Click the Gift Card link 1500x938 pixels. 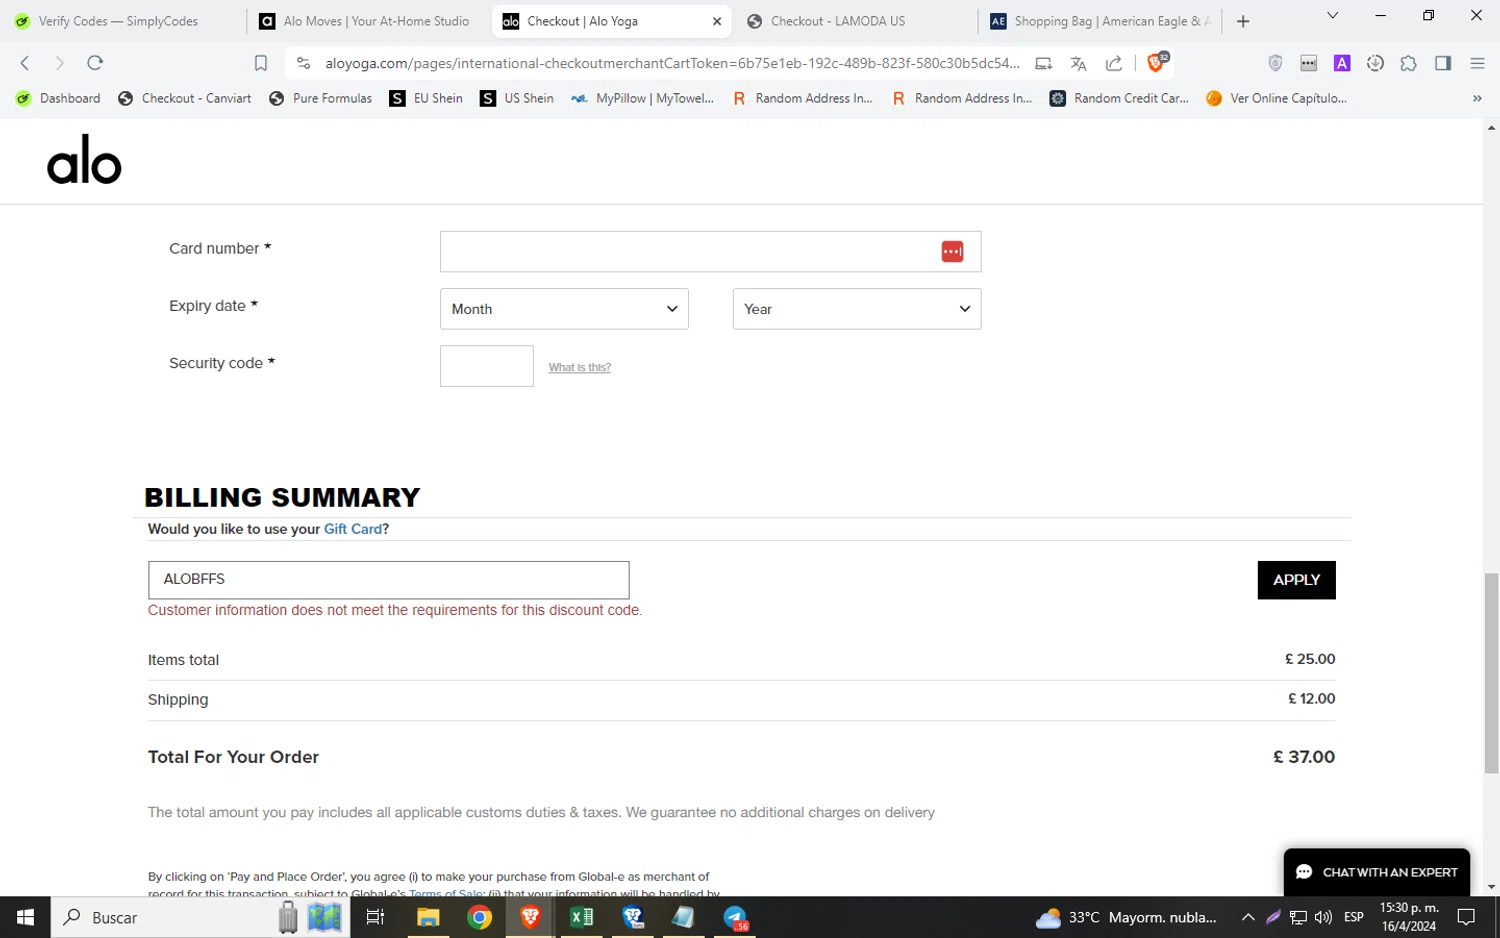point(353,529)
